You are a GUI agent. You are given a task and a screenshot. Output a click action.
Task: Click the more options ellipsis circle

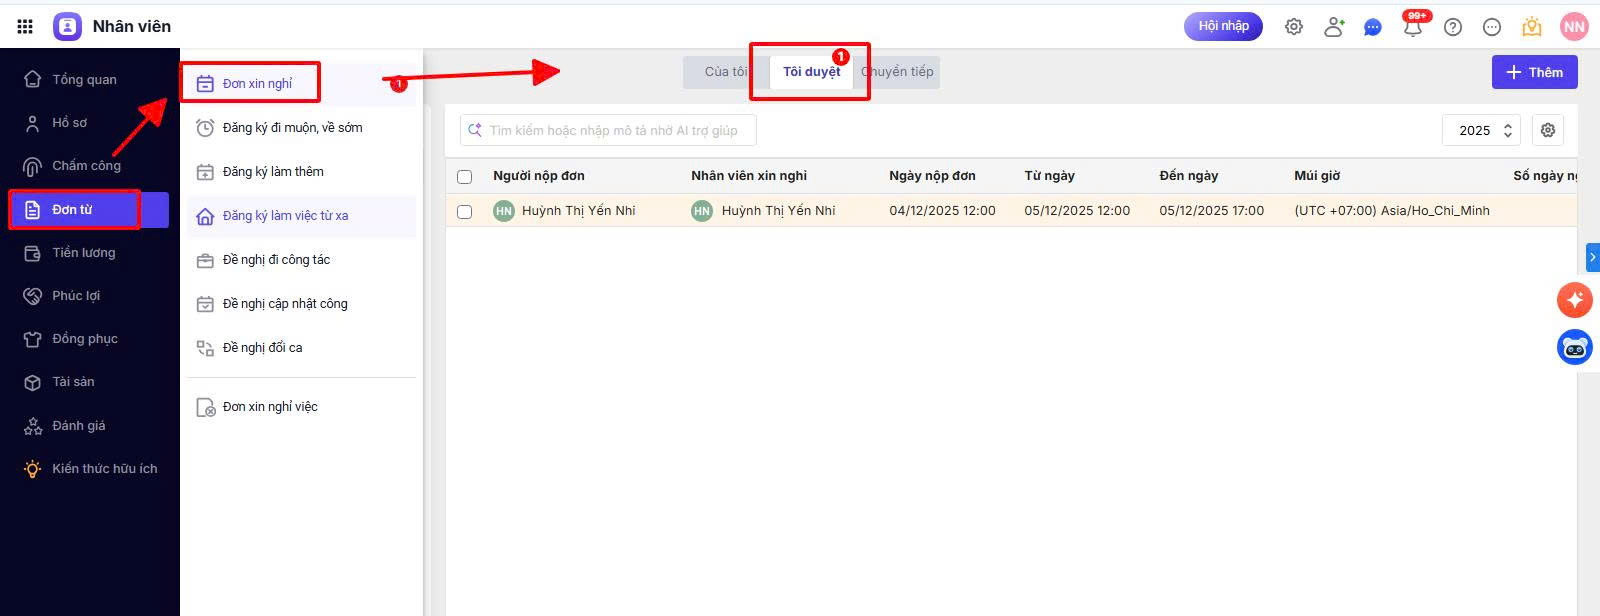1492,27
